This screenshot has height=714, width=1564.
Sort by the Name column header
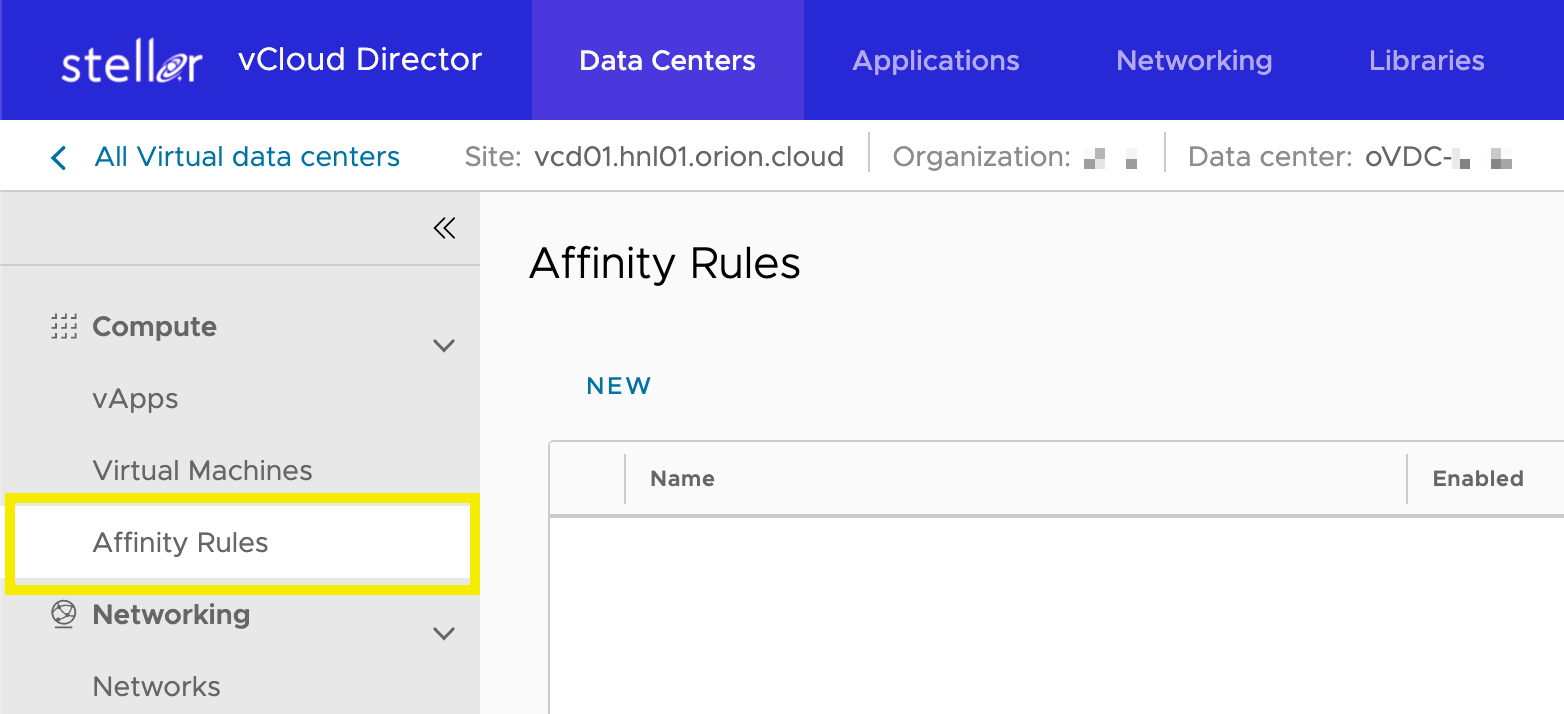pyautogui.click(x=682, y=479)
